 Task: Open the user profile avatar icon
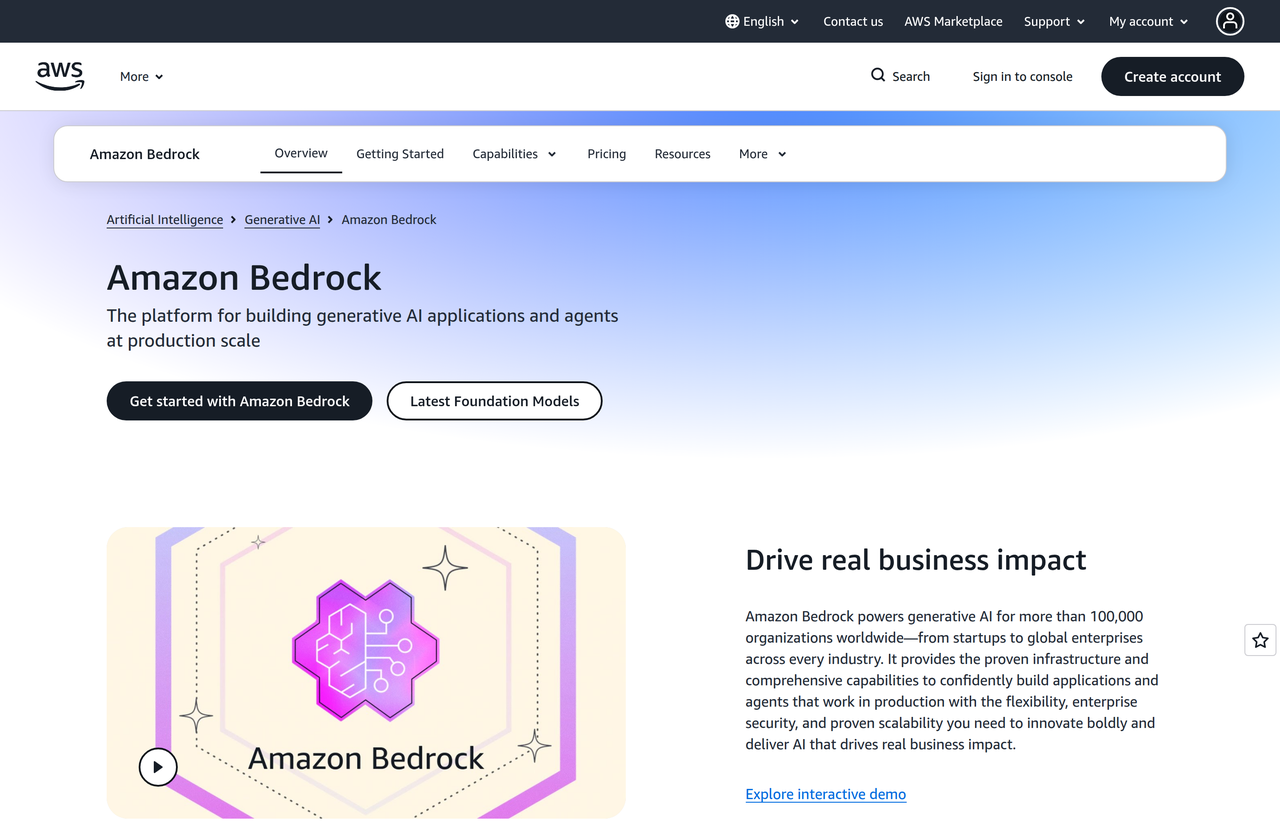click(x=1230, y=21)
